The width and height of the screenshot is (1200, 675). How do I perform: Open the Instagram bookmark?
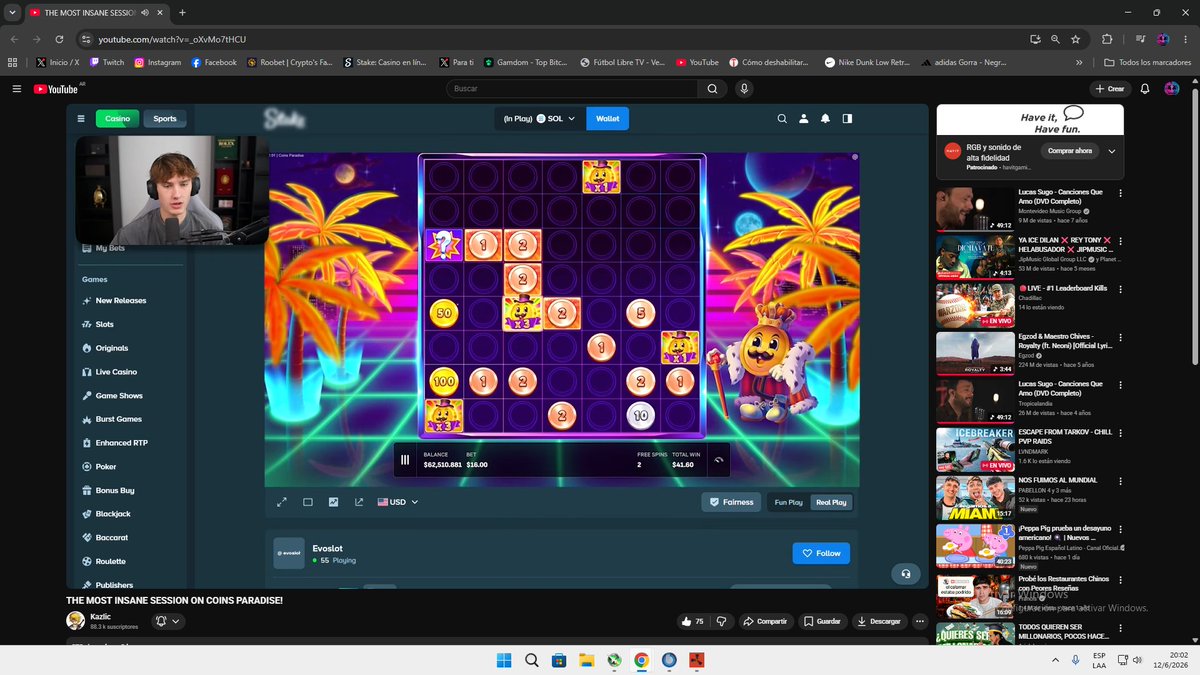[x=158, y=62]
